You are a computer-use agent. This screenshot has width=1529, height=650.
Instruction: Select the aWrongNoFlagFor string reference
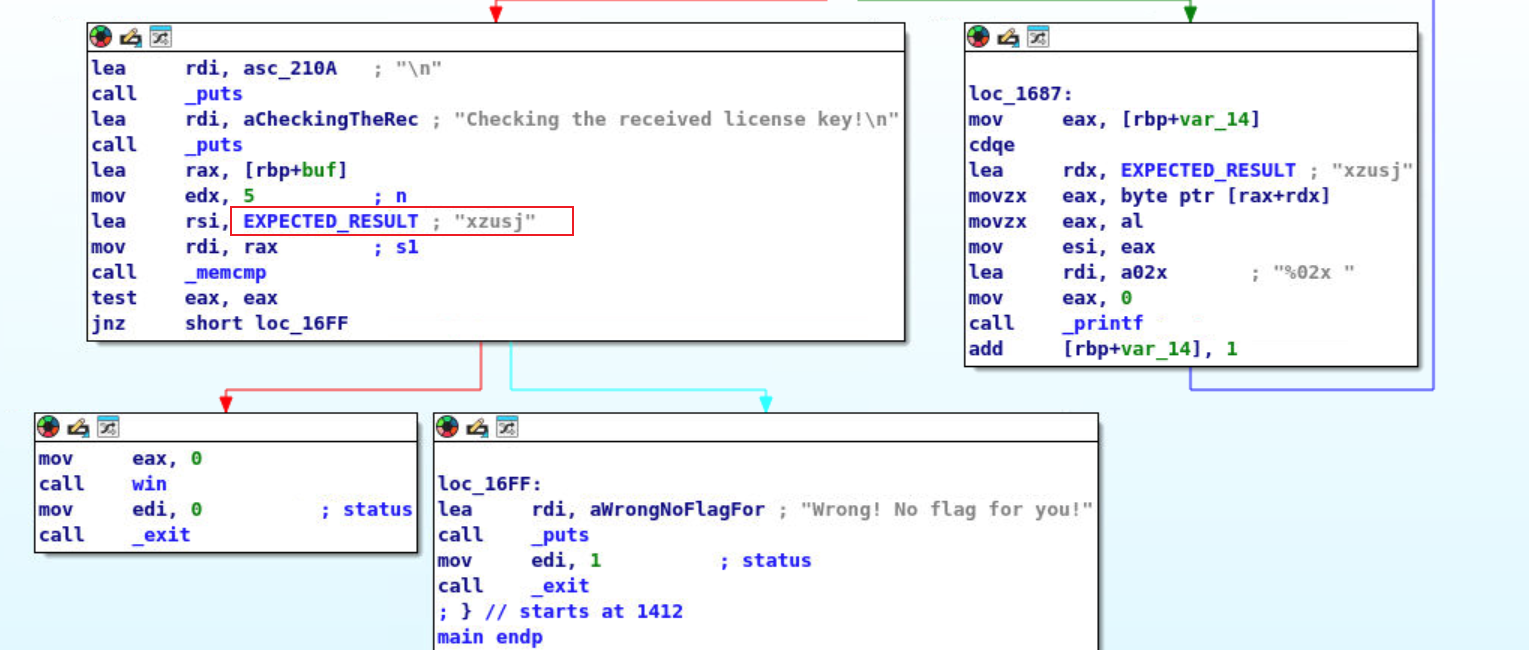(648, 510)
